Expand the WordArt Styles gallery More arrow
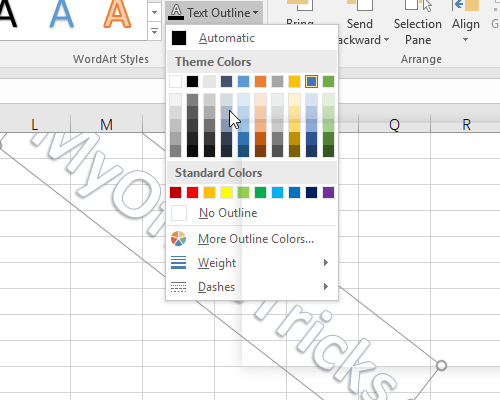Viewport: 500px width, 400px height. pos(154,32)
